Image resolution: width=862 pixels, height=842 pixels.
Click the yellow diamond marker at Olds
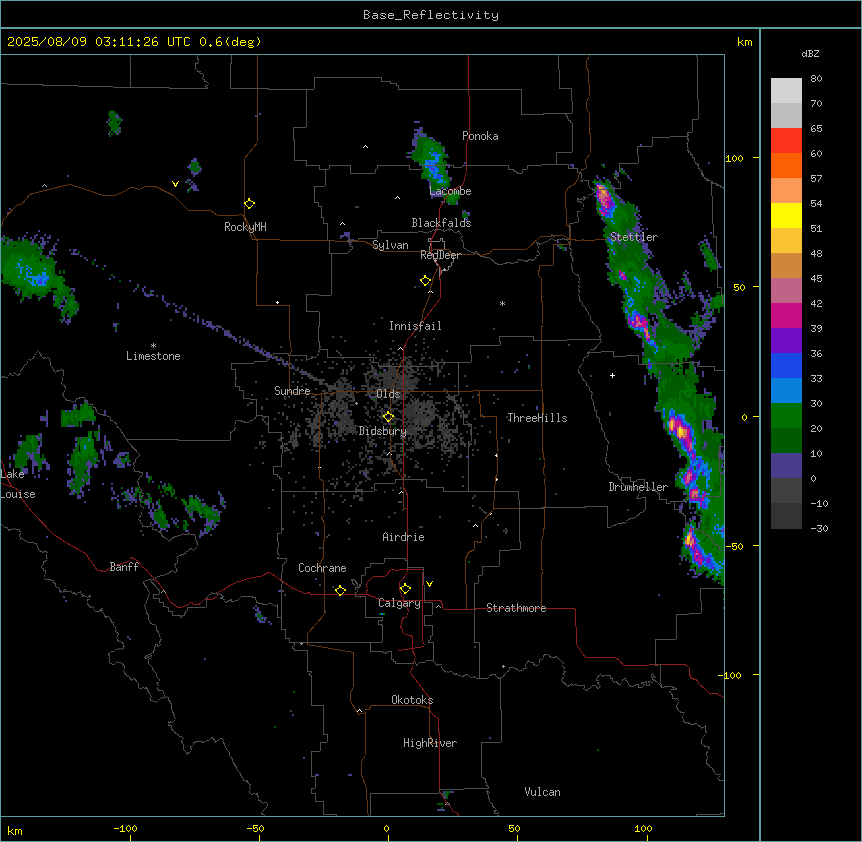[x=388, y=417]
